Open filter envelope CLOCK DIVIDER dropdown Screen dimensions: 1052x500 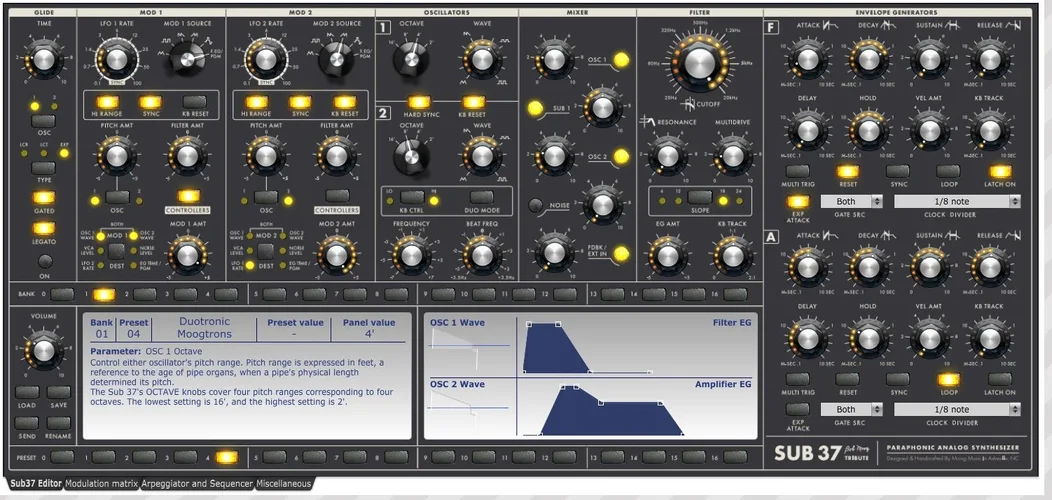point(957,201)
